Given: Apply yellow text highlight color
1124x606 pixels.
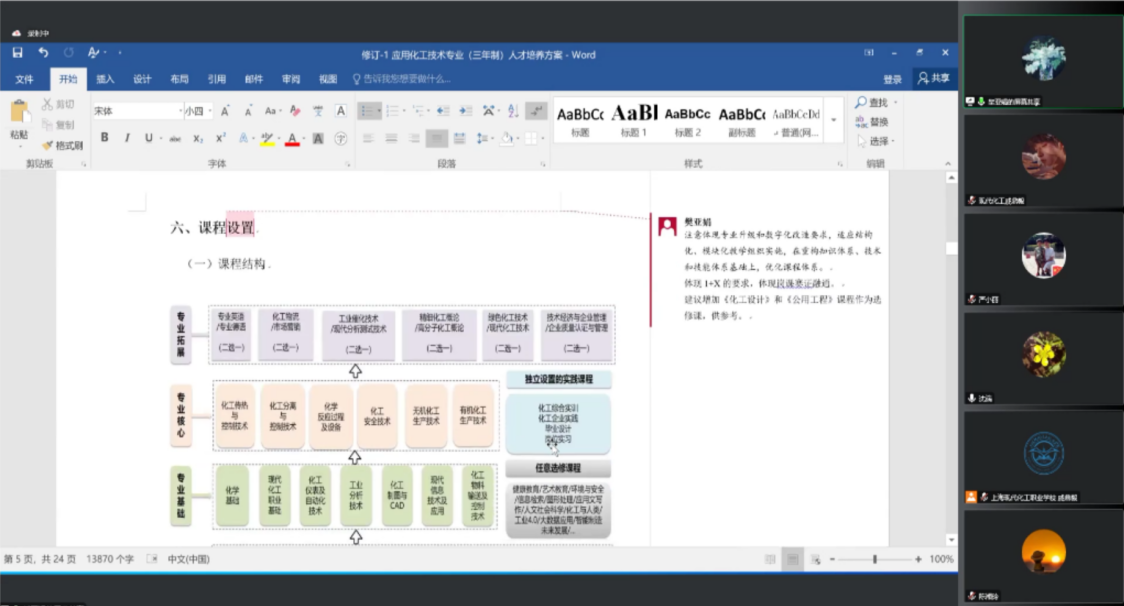Looking at the screenshot, I should 267,138.
